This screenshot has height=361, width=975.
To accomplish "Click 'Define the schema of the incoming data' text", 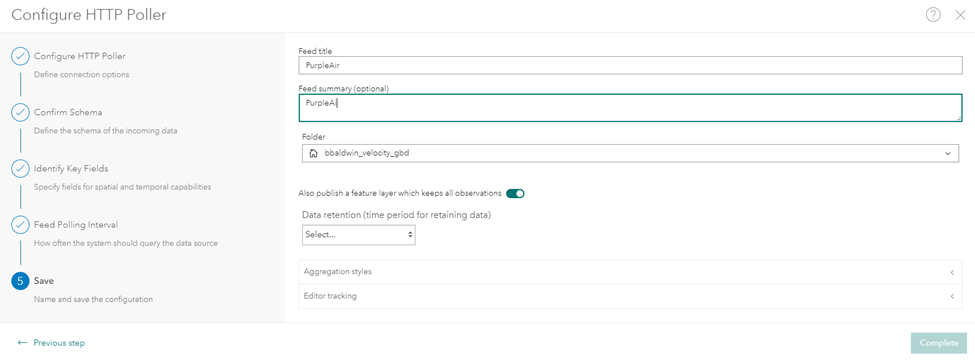I will 106,130.
